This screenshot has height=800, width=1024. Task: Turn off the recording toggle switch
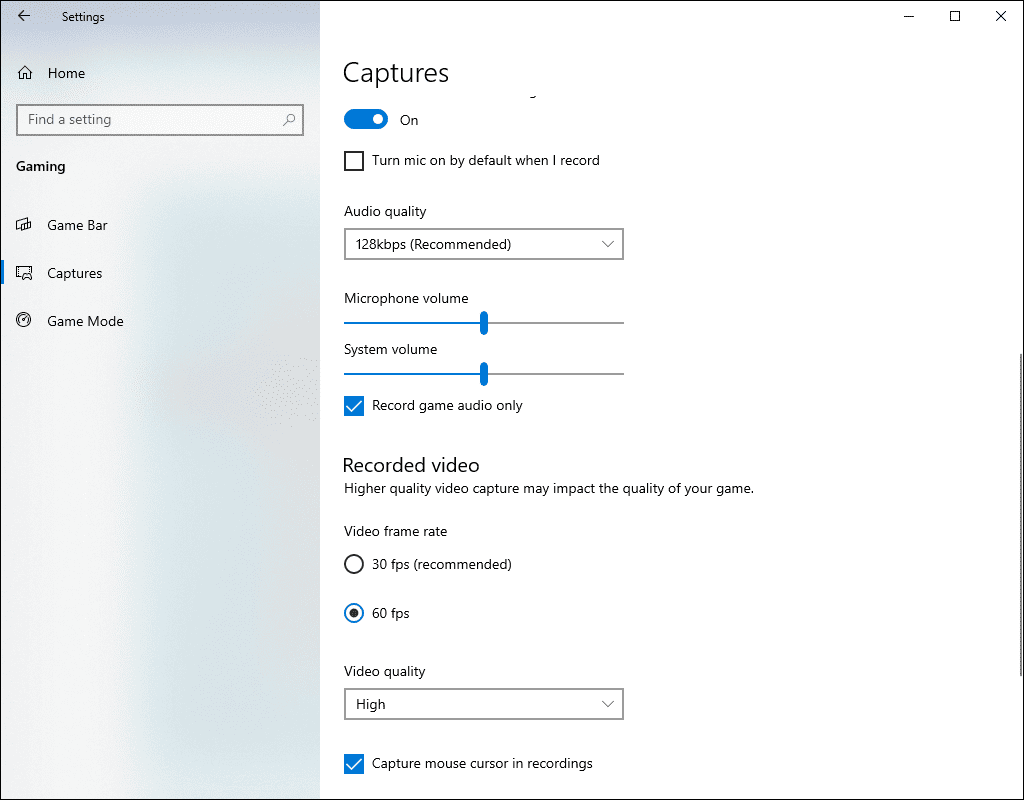pyautogui.click(x=365, y=118)
